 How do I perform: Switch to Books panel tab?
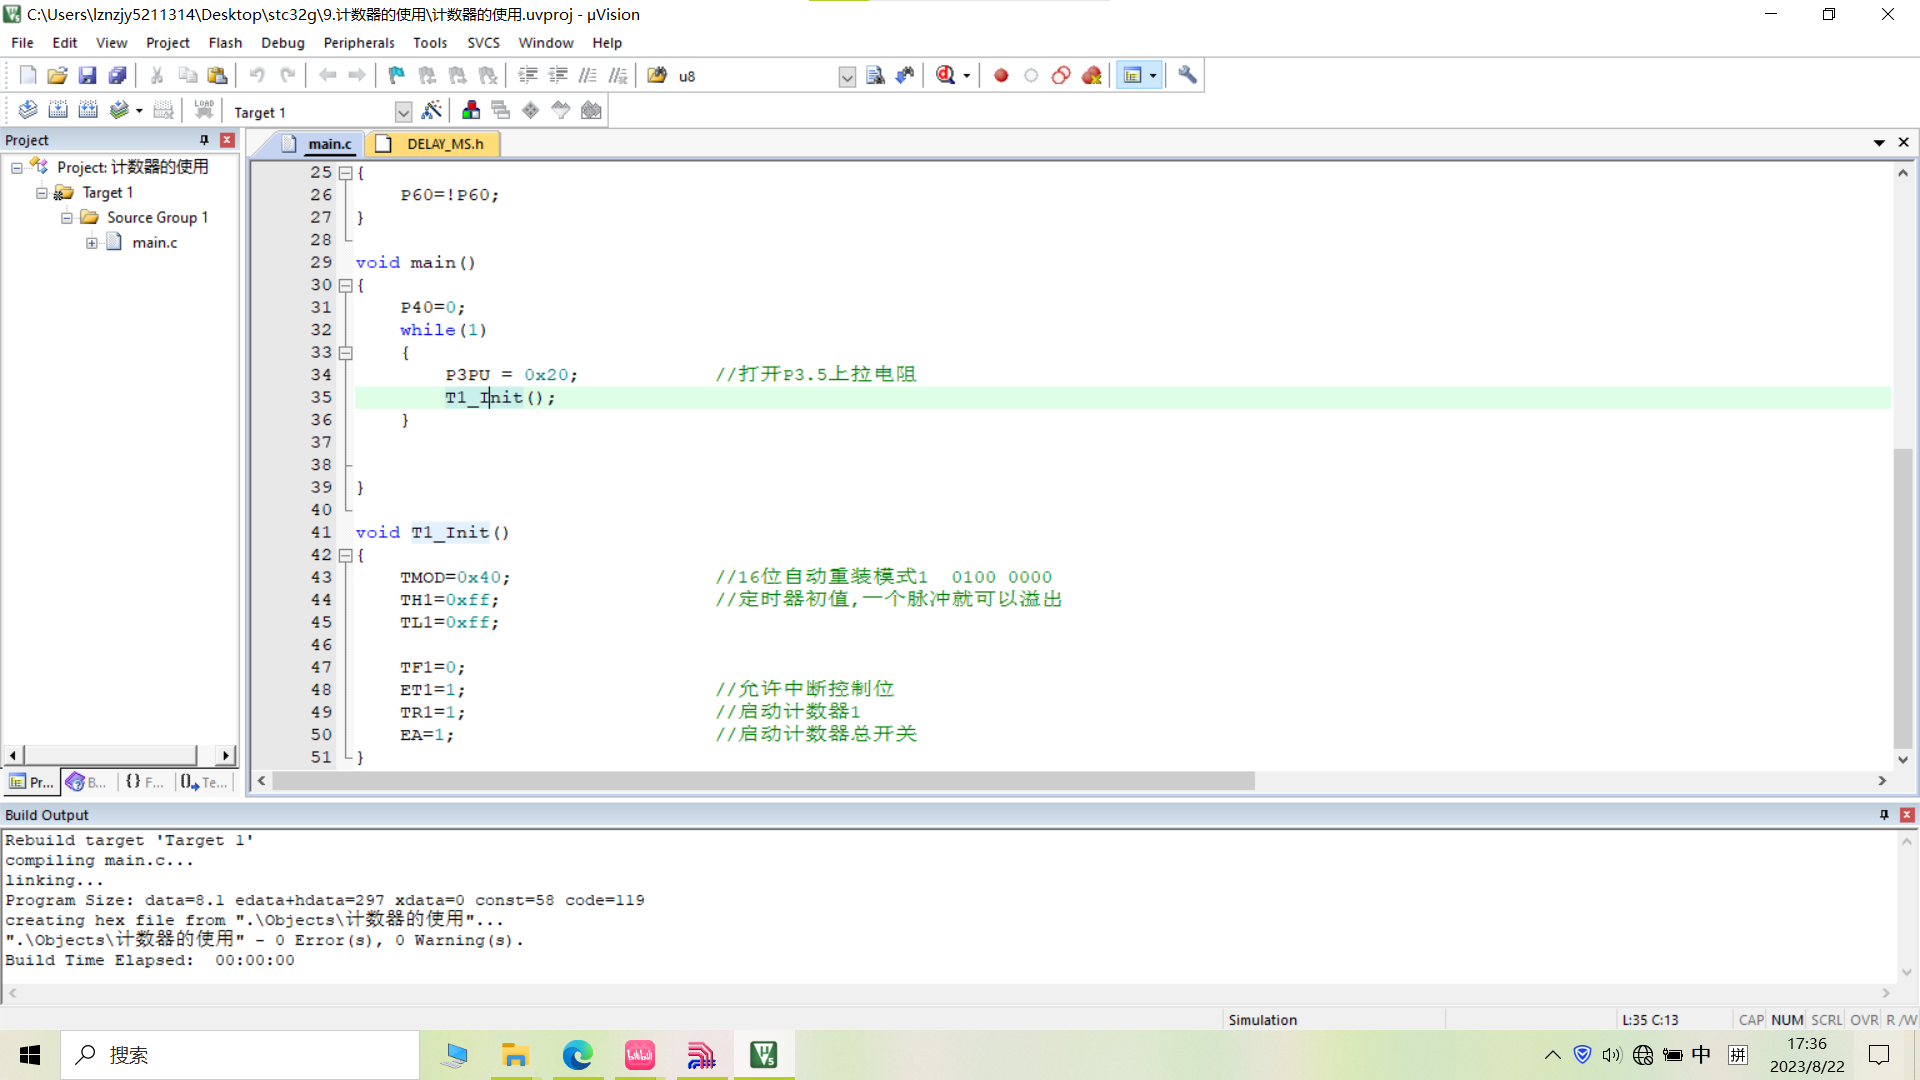(87, 782)
